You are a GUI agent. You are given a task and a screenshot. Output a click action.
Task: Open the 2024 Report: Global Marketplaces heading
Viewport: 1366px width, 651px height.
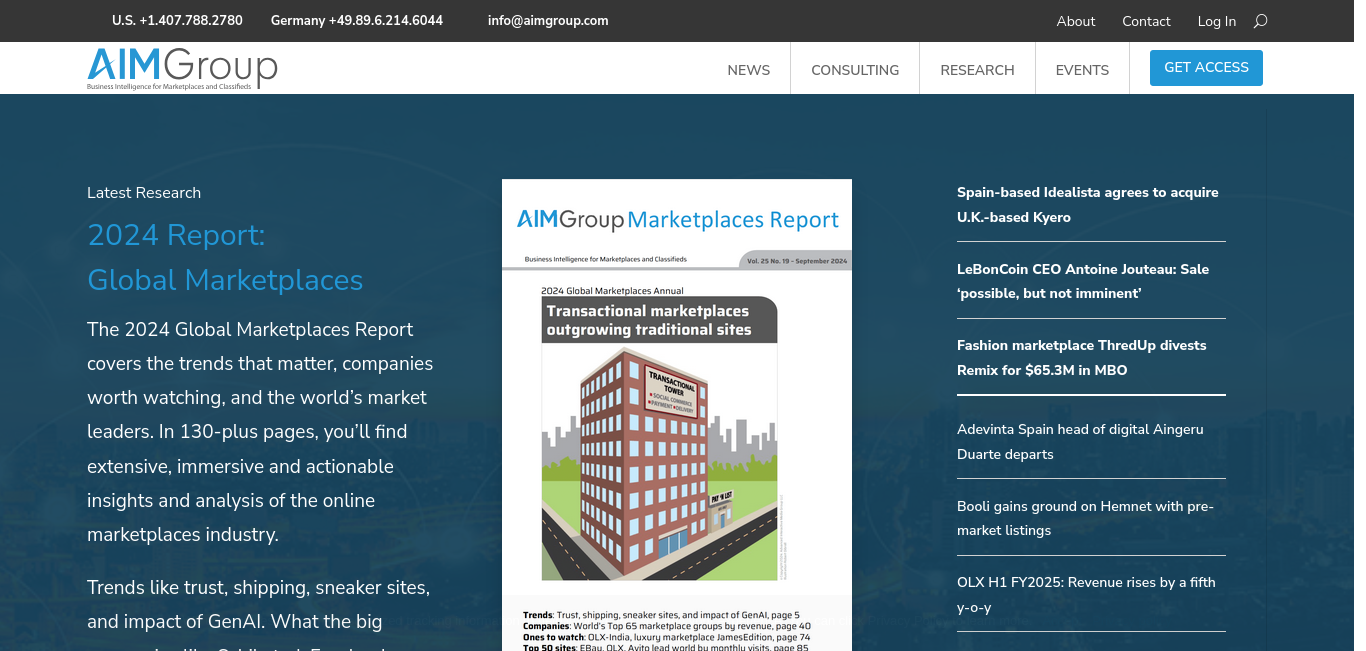tap(225, 257)
